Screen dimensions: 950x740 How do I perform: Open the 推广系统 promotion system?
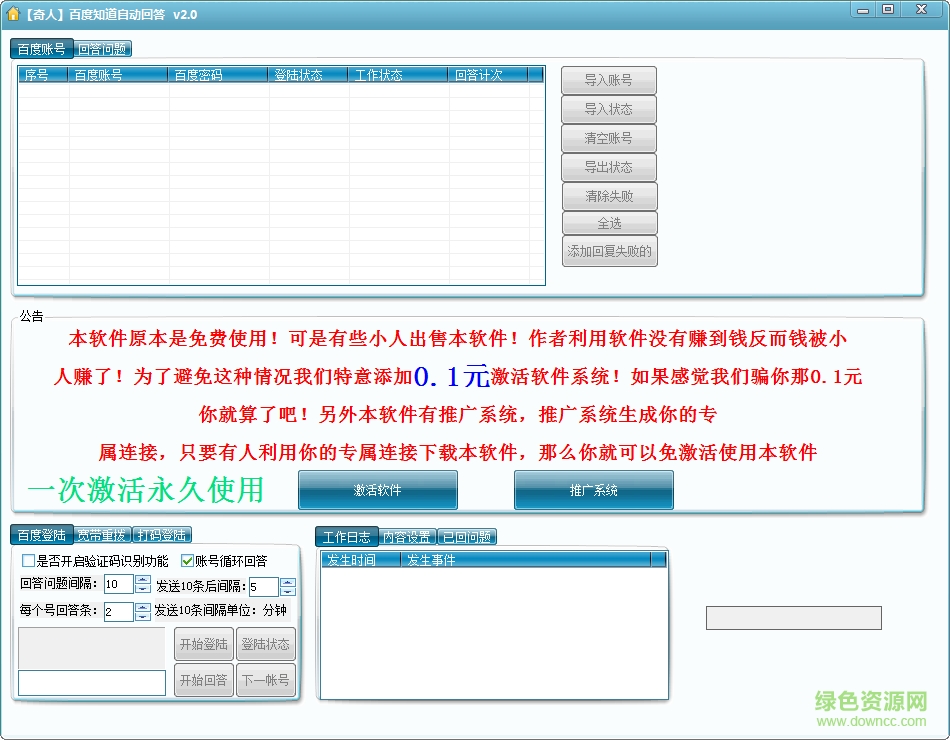pyautogui.click(x=594, y=490)
